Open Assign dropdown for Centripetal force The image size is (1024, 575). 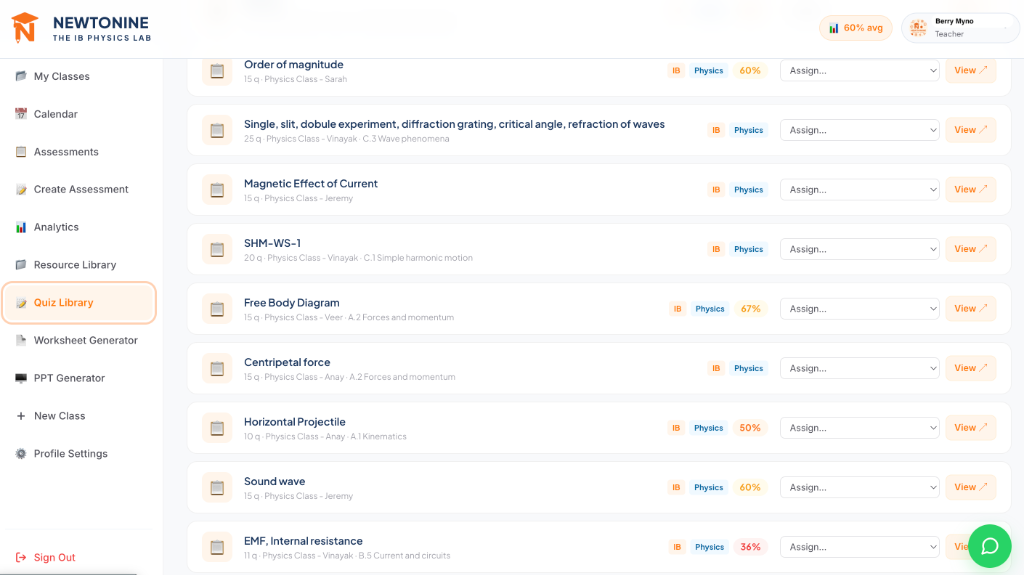(859, 368)
